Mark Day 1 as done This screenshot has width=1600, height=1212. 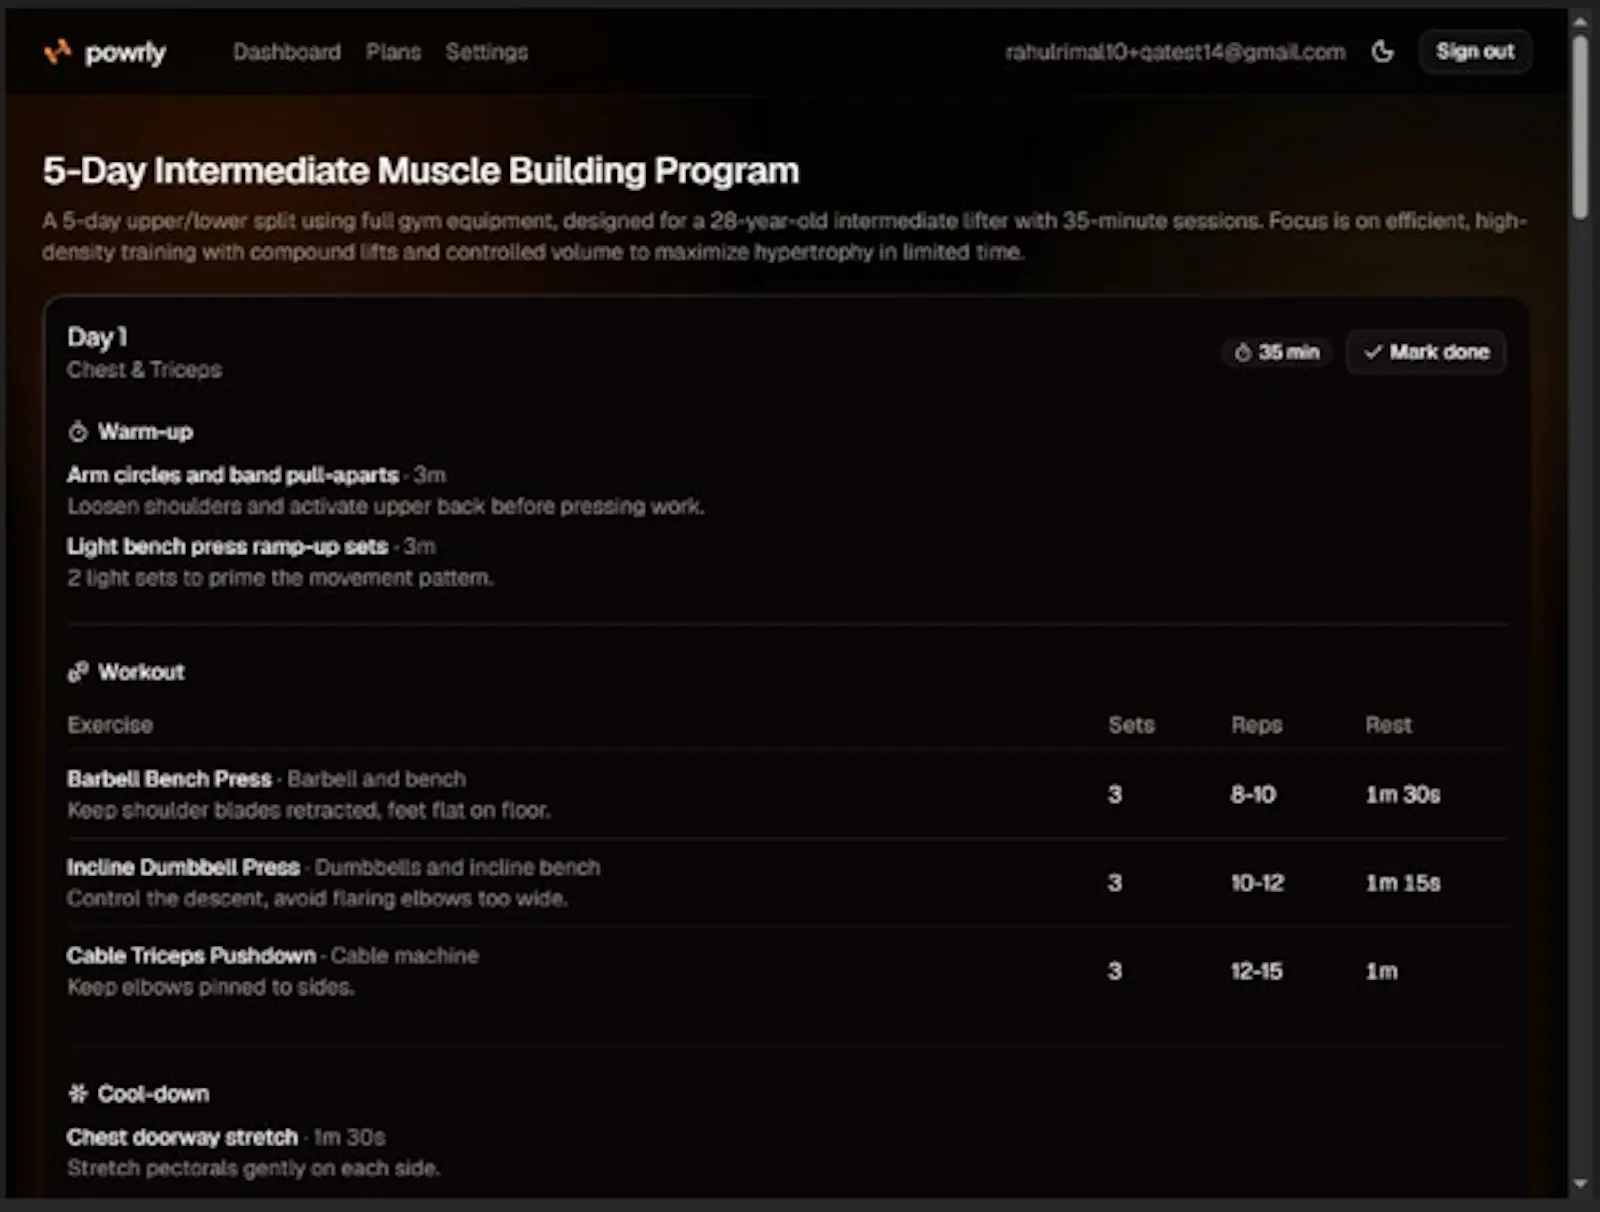[x=1426, y=352]
